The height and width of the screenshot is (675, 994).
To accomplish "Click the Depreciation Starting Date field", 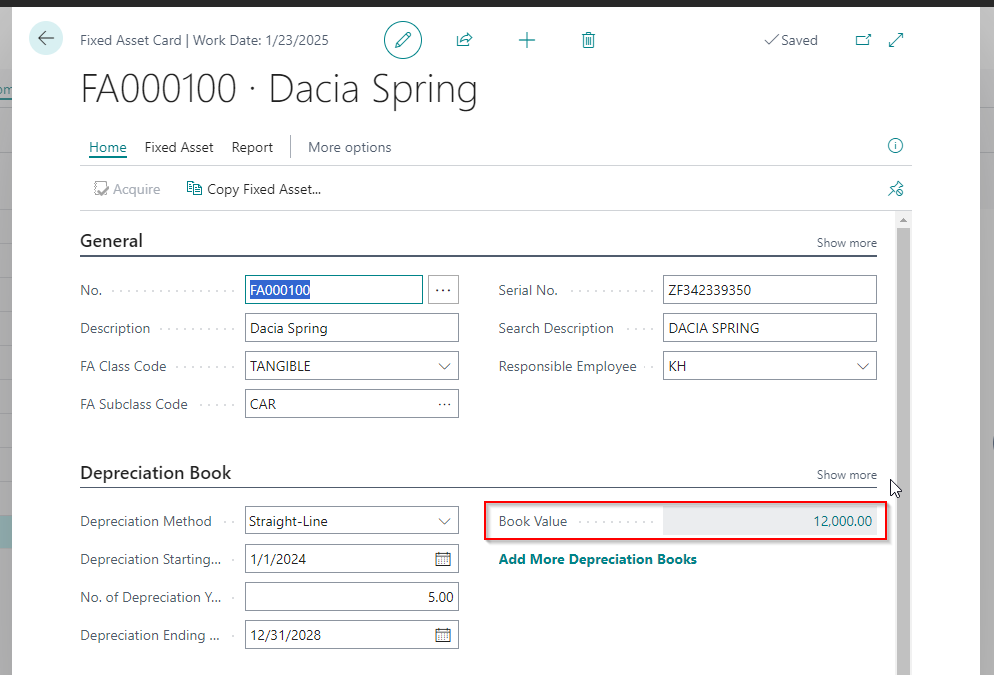I will coord(352,559).
